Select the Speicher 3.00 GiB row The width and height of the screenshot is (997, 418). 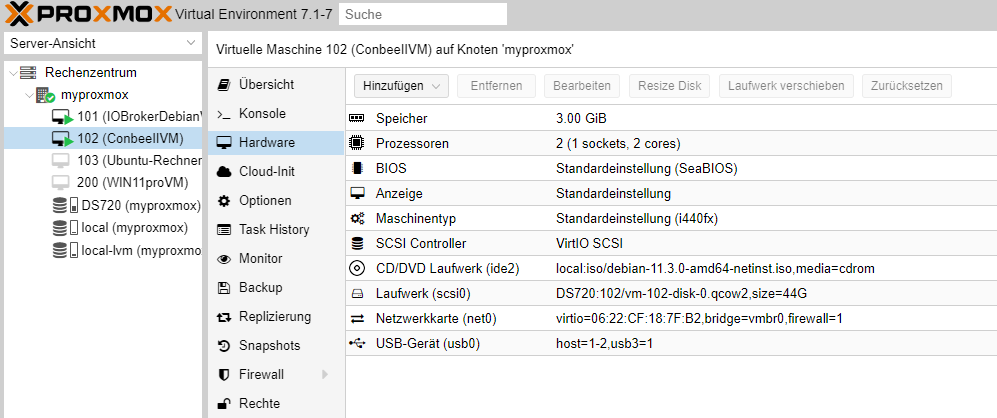pyautogui.click(x=671, y=118)
